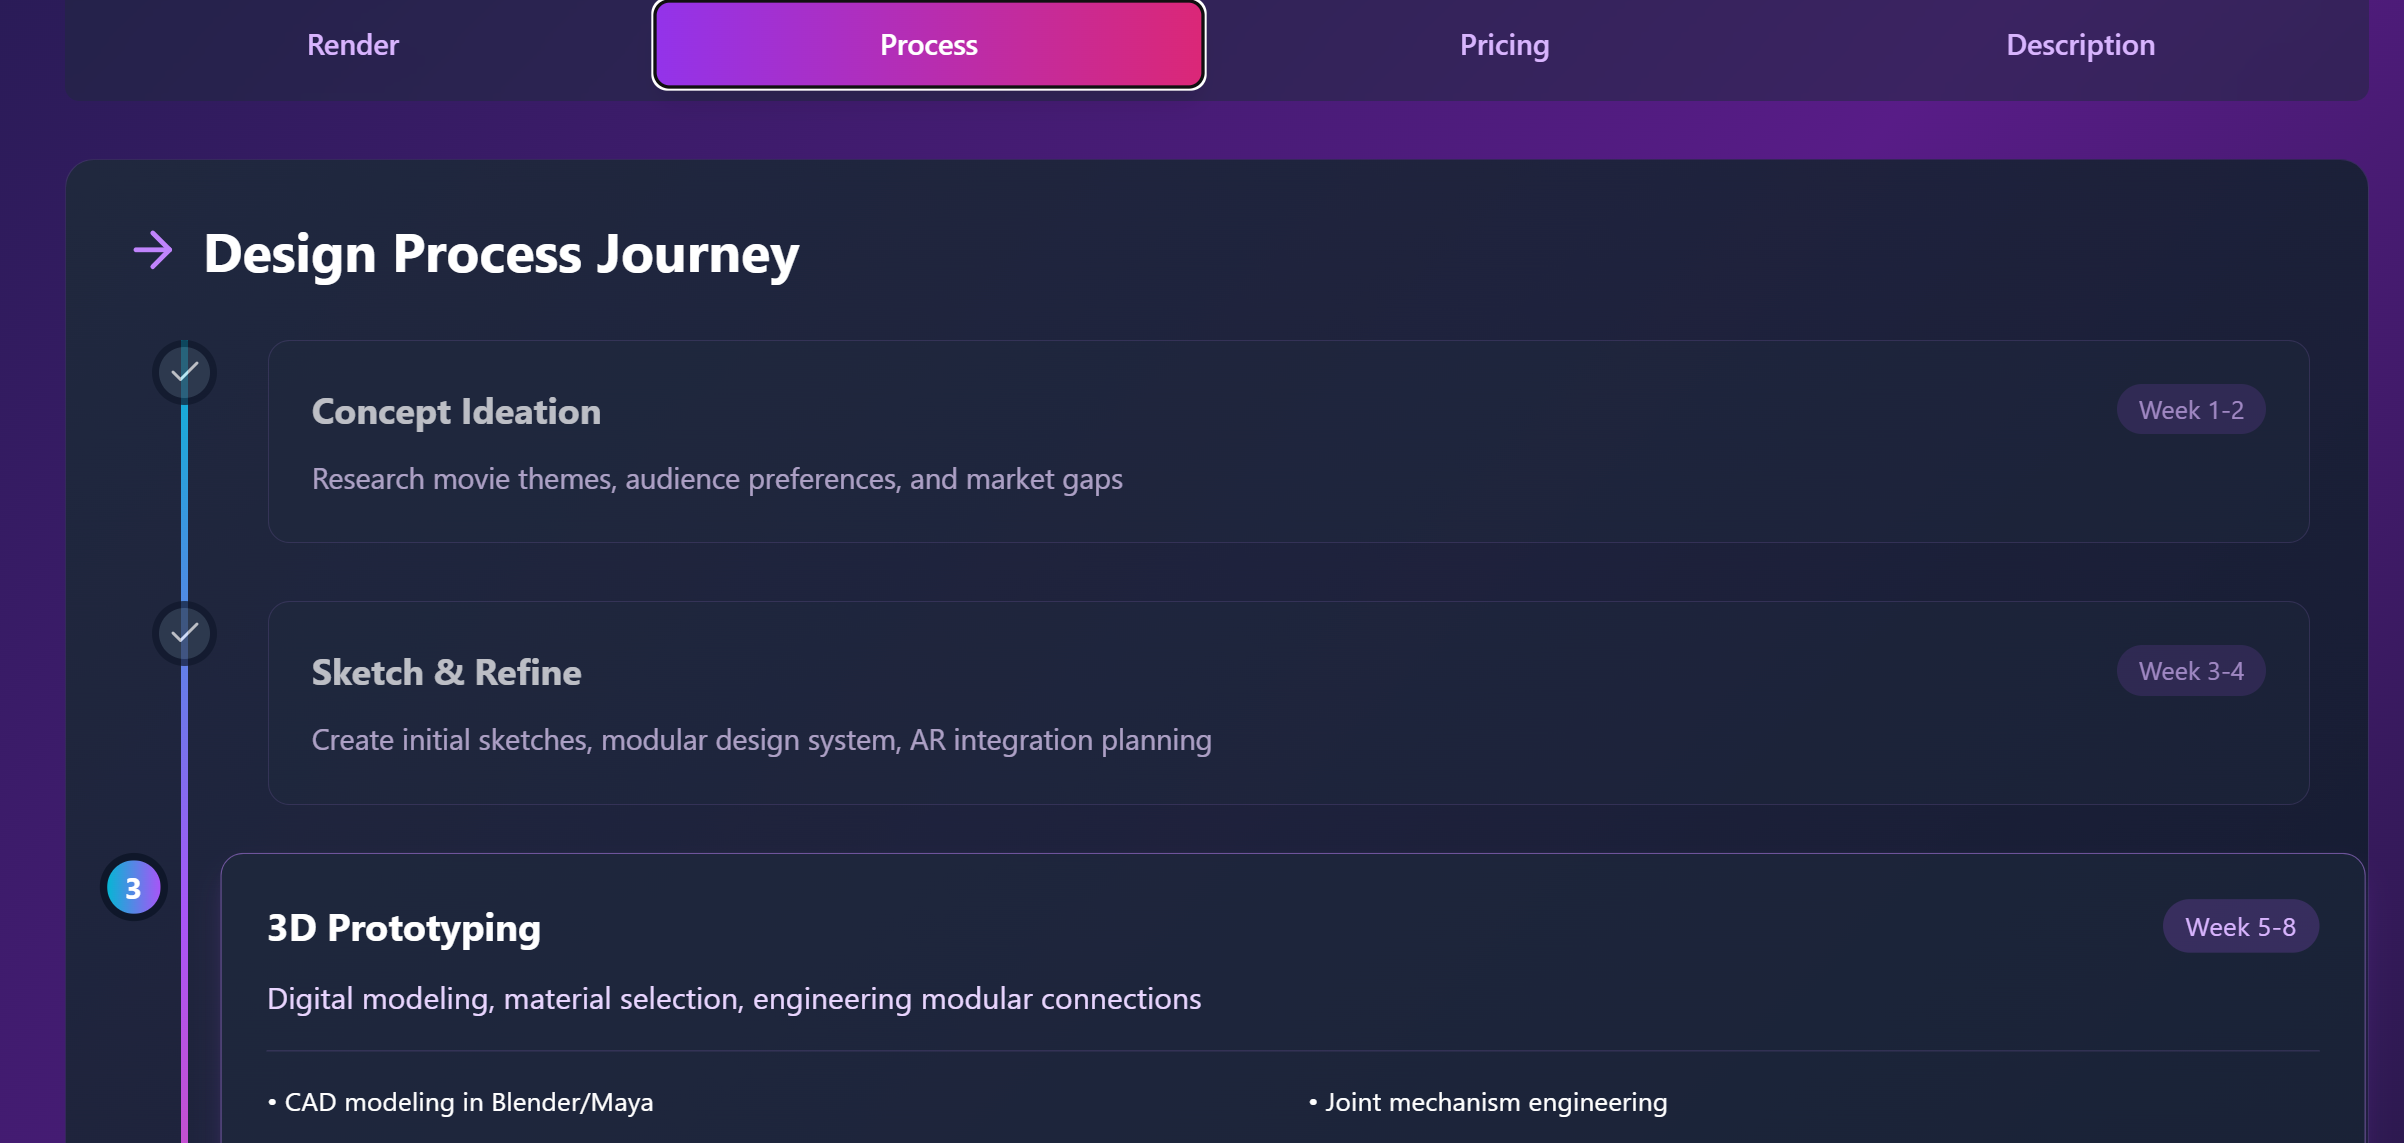Click the Week 1-2 badge
This screenshot has width=2404, height=1143.
2190,410
